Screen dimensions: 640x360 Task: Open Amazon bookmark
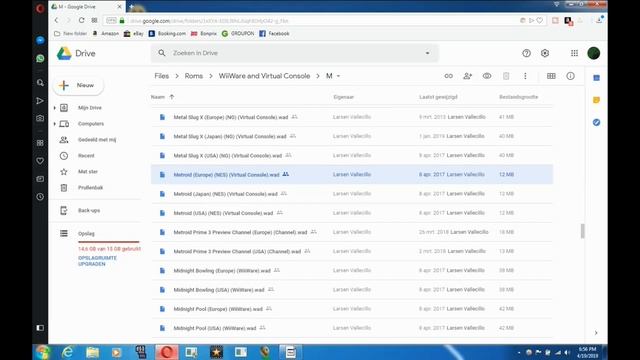point(105,33)
